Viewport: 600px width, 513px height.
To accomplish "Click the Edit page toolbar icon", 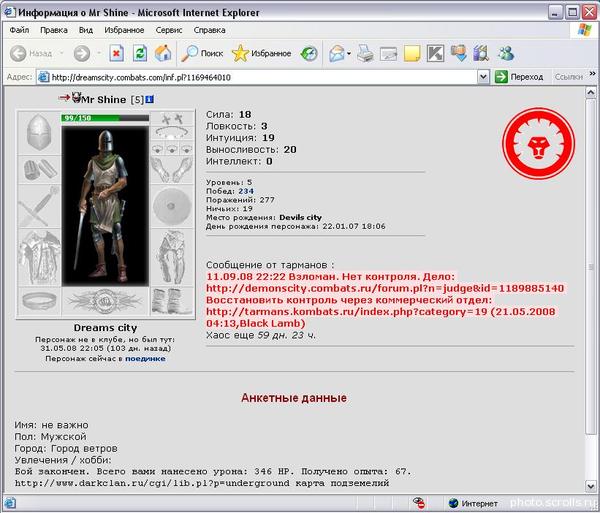I will pos(388,54).
